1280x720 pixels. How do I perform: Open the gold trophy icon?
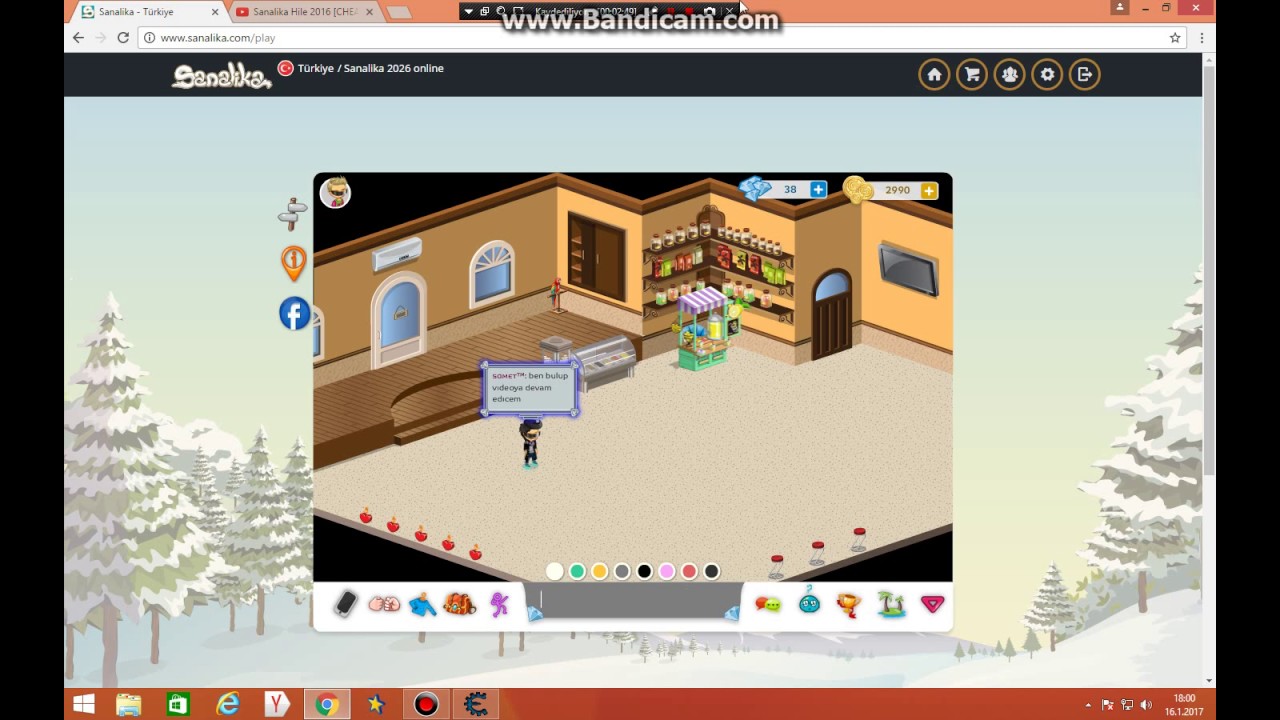(x=849, y=605)
